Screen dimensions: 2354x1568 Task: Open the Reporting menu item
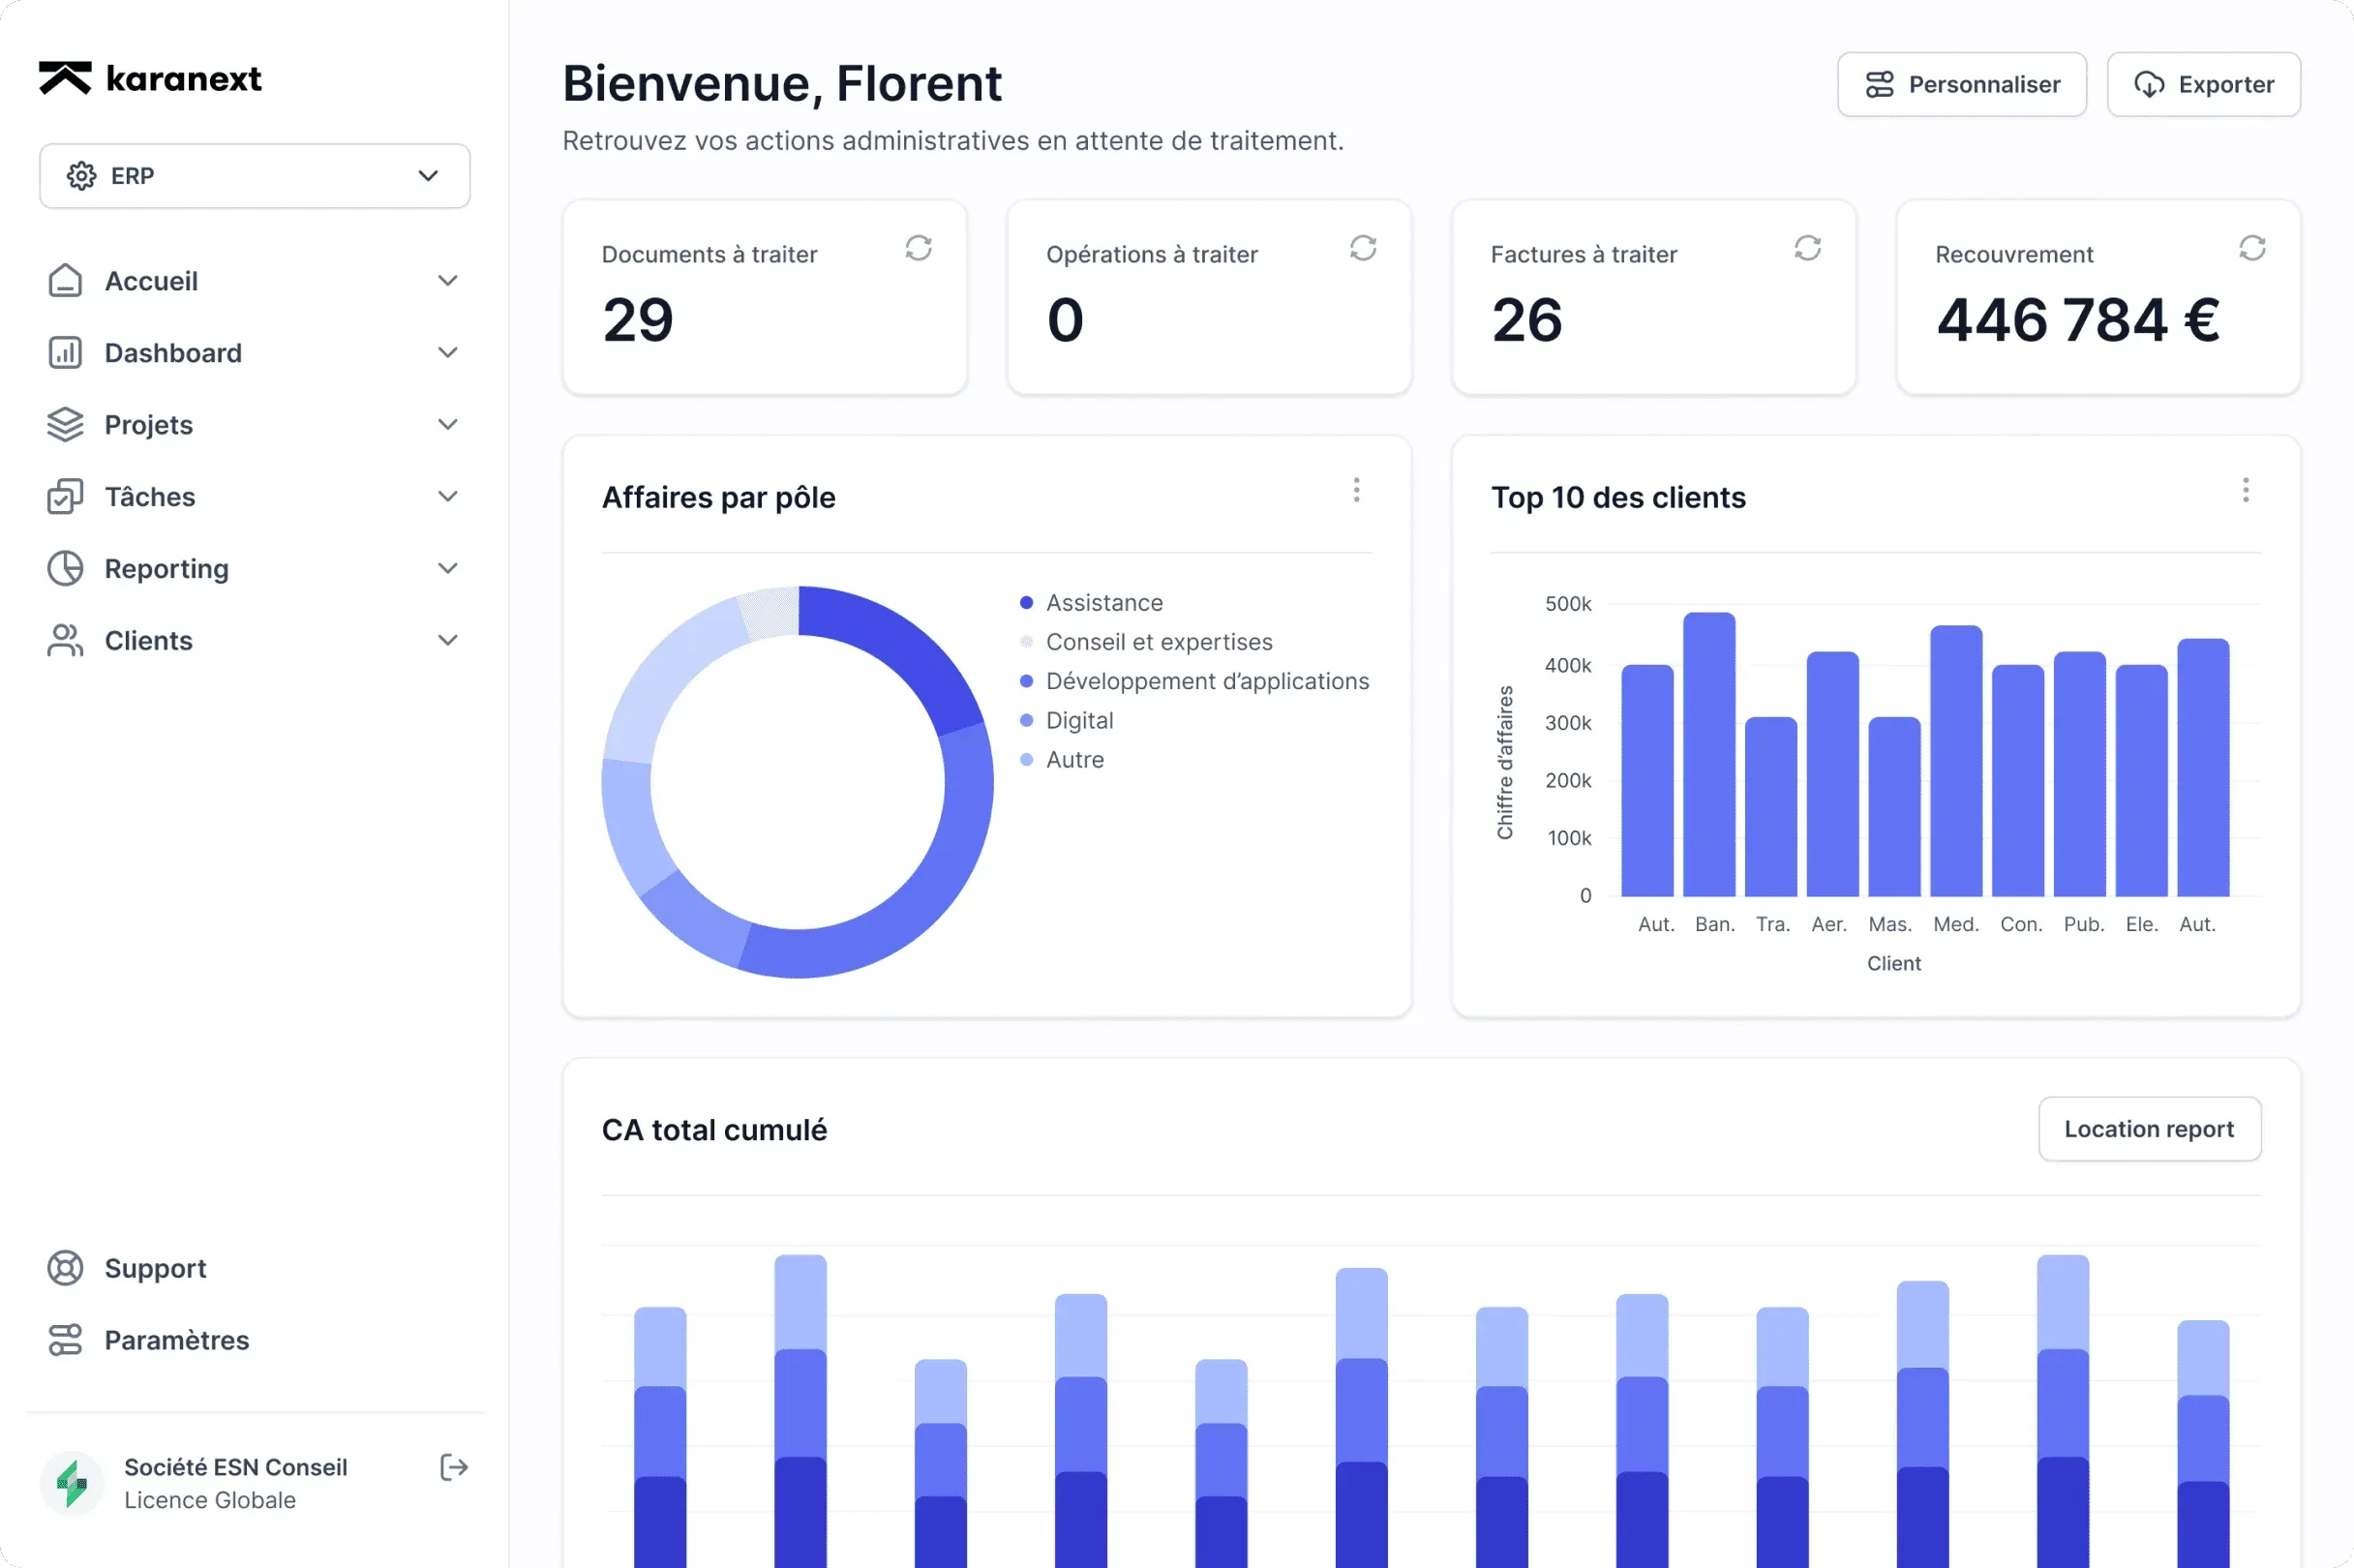click(x=167, y=569)
